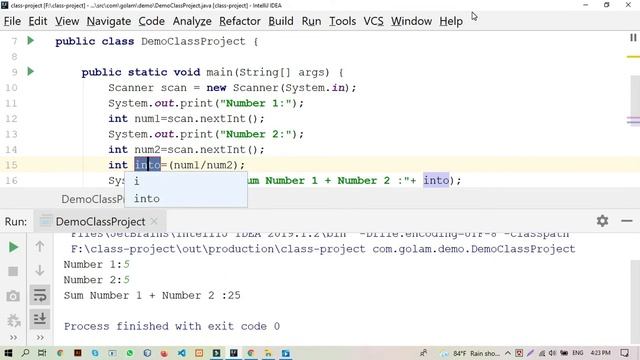
Task: Click the "Number 2:" string literal on line 13
Action: [x=257, y=134]
